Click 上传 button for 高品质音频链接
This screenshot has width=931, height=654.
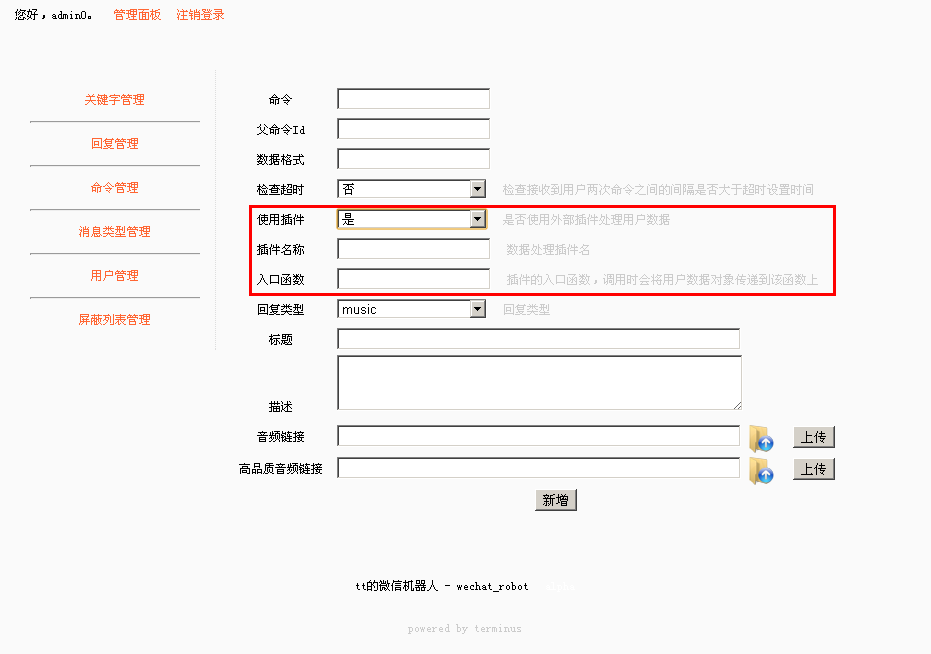click(813, 469)
